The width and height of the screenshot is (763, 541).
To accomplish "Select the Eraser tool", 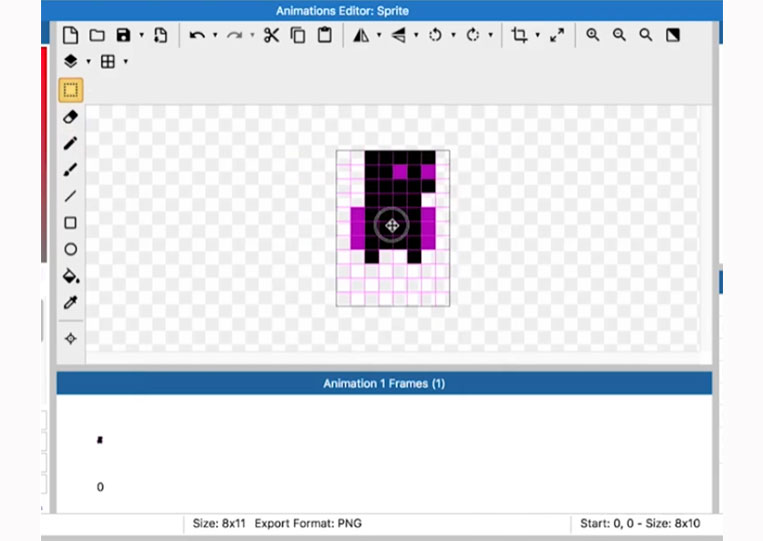I will coord(71,117).
